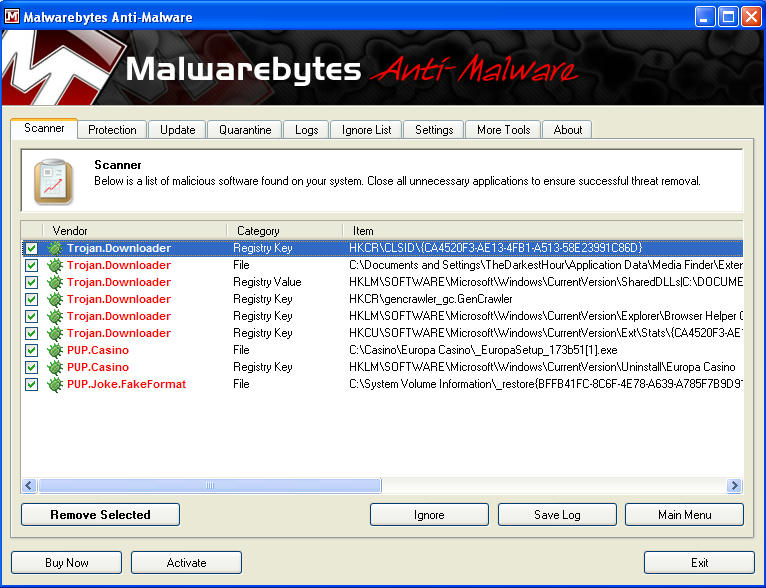
Task: Select the Scanner tab
Action: coord(44,128)
